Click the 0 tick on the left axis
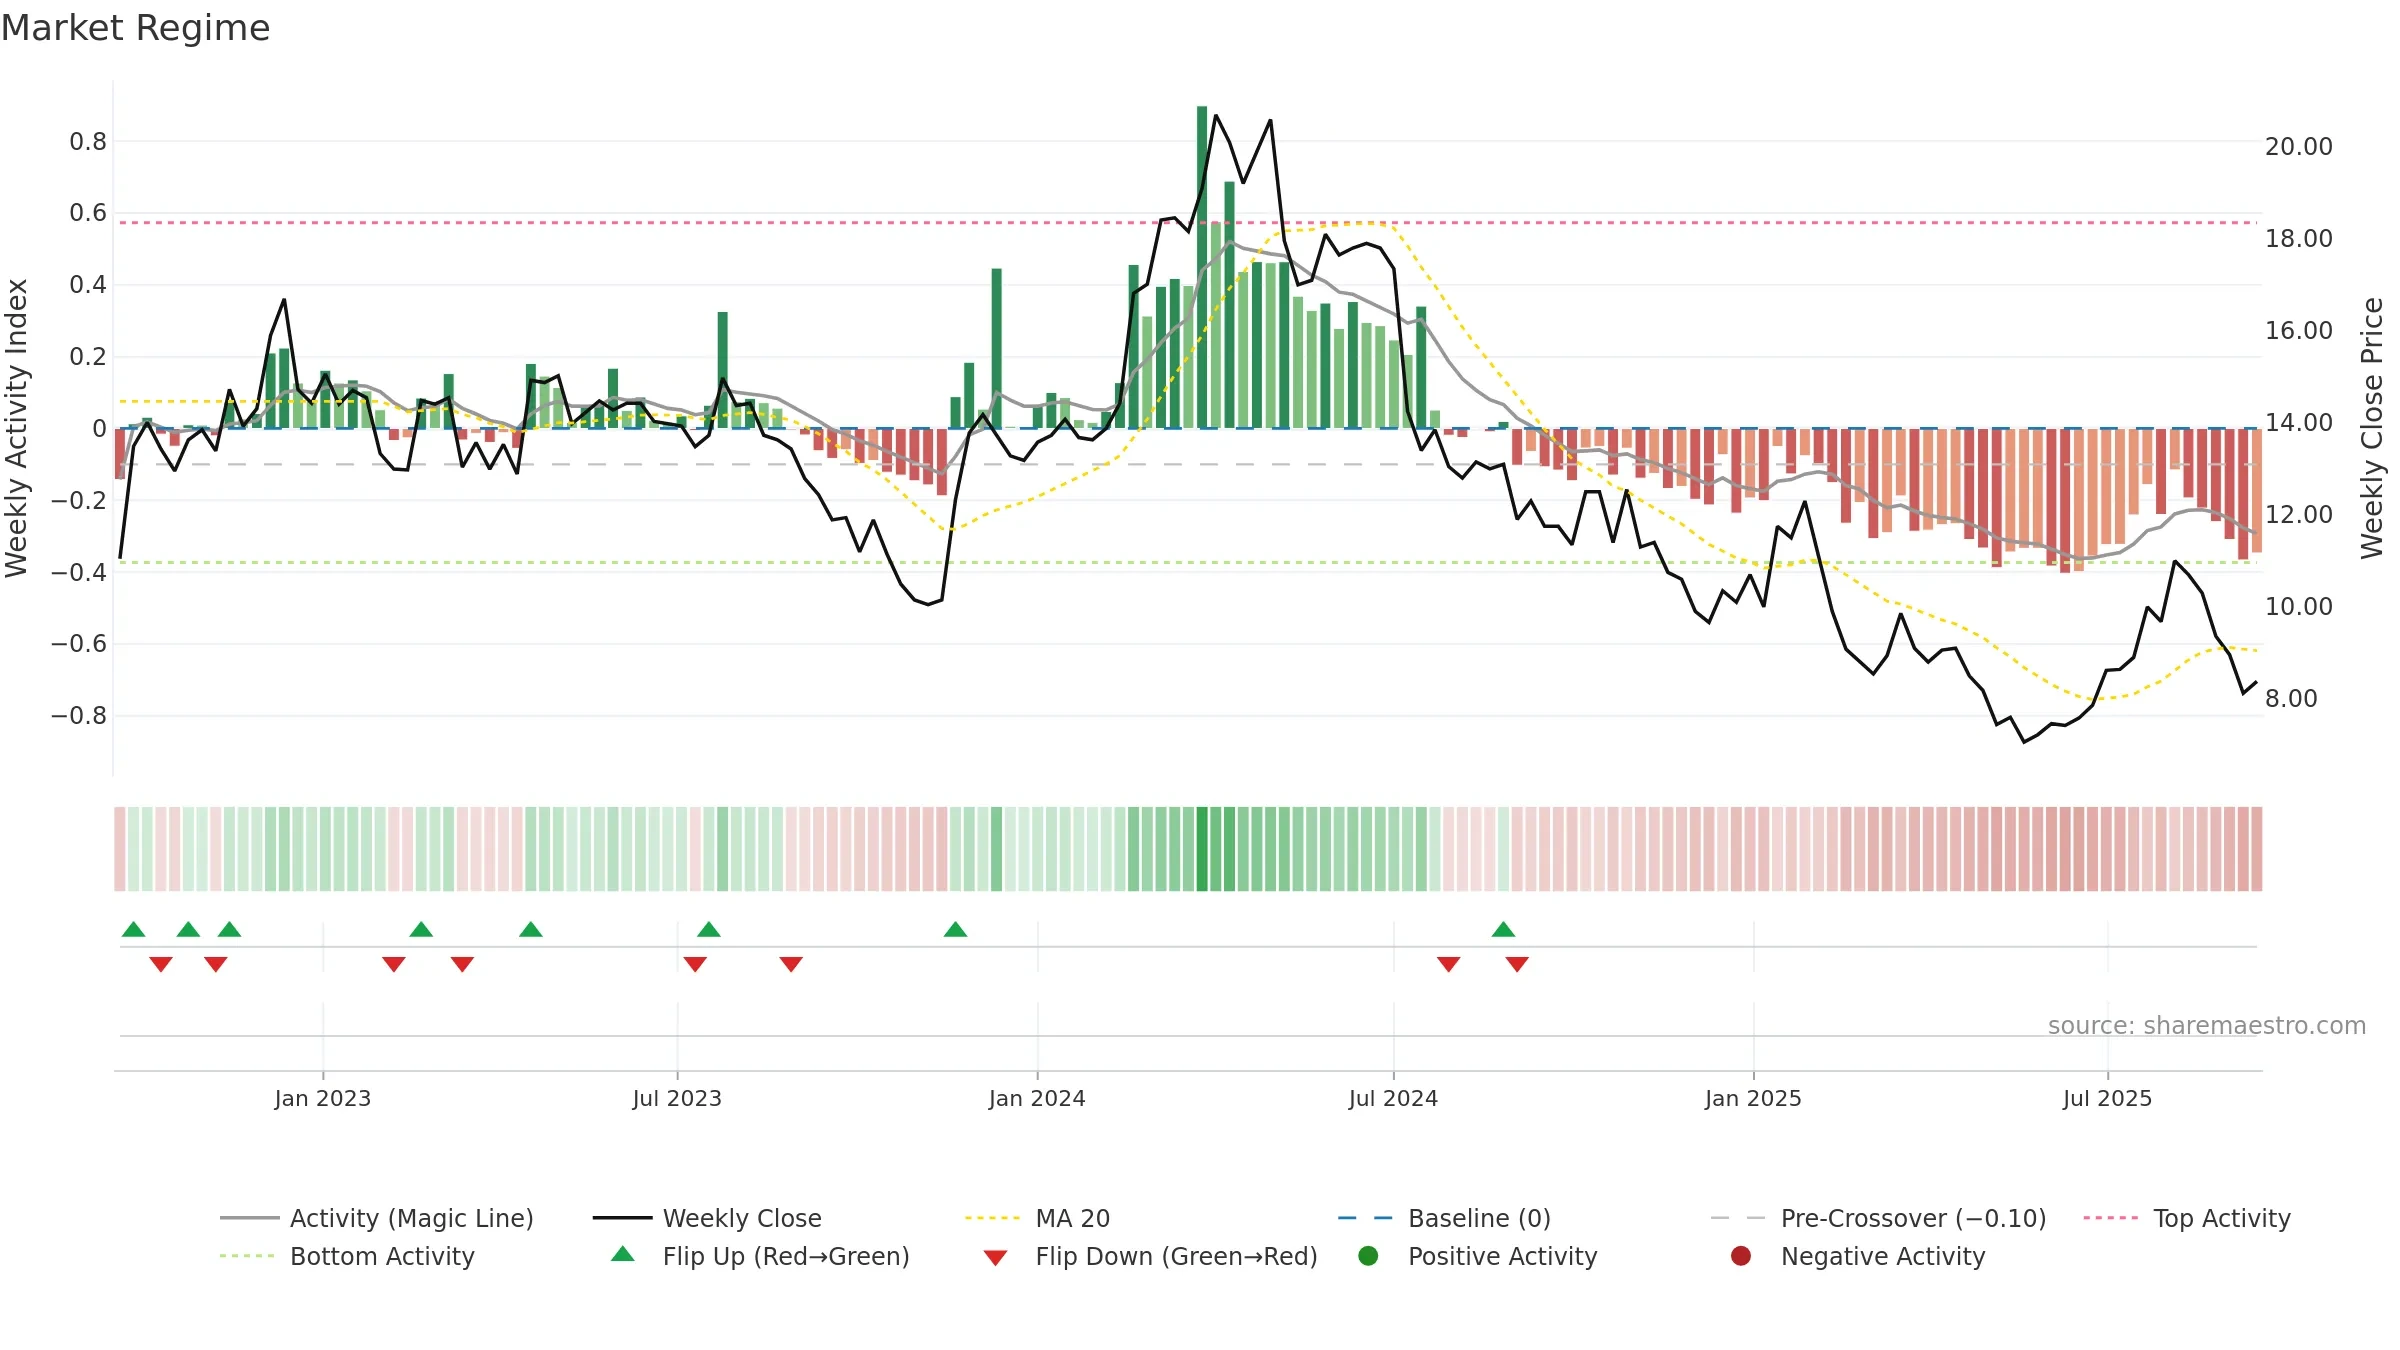The height and width of the screenshot is (1350, 2400). (99, 428)
